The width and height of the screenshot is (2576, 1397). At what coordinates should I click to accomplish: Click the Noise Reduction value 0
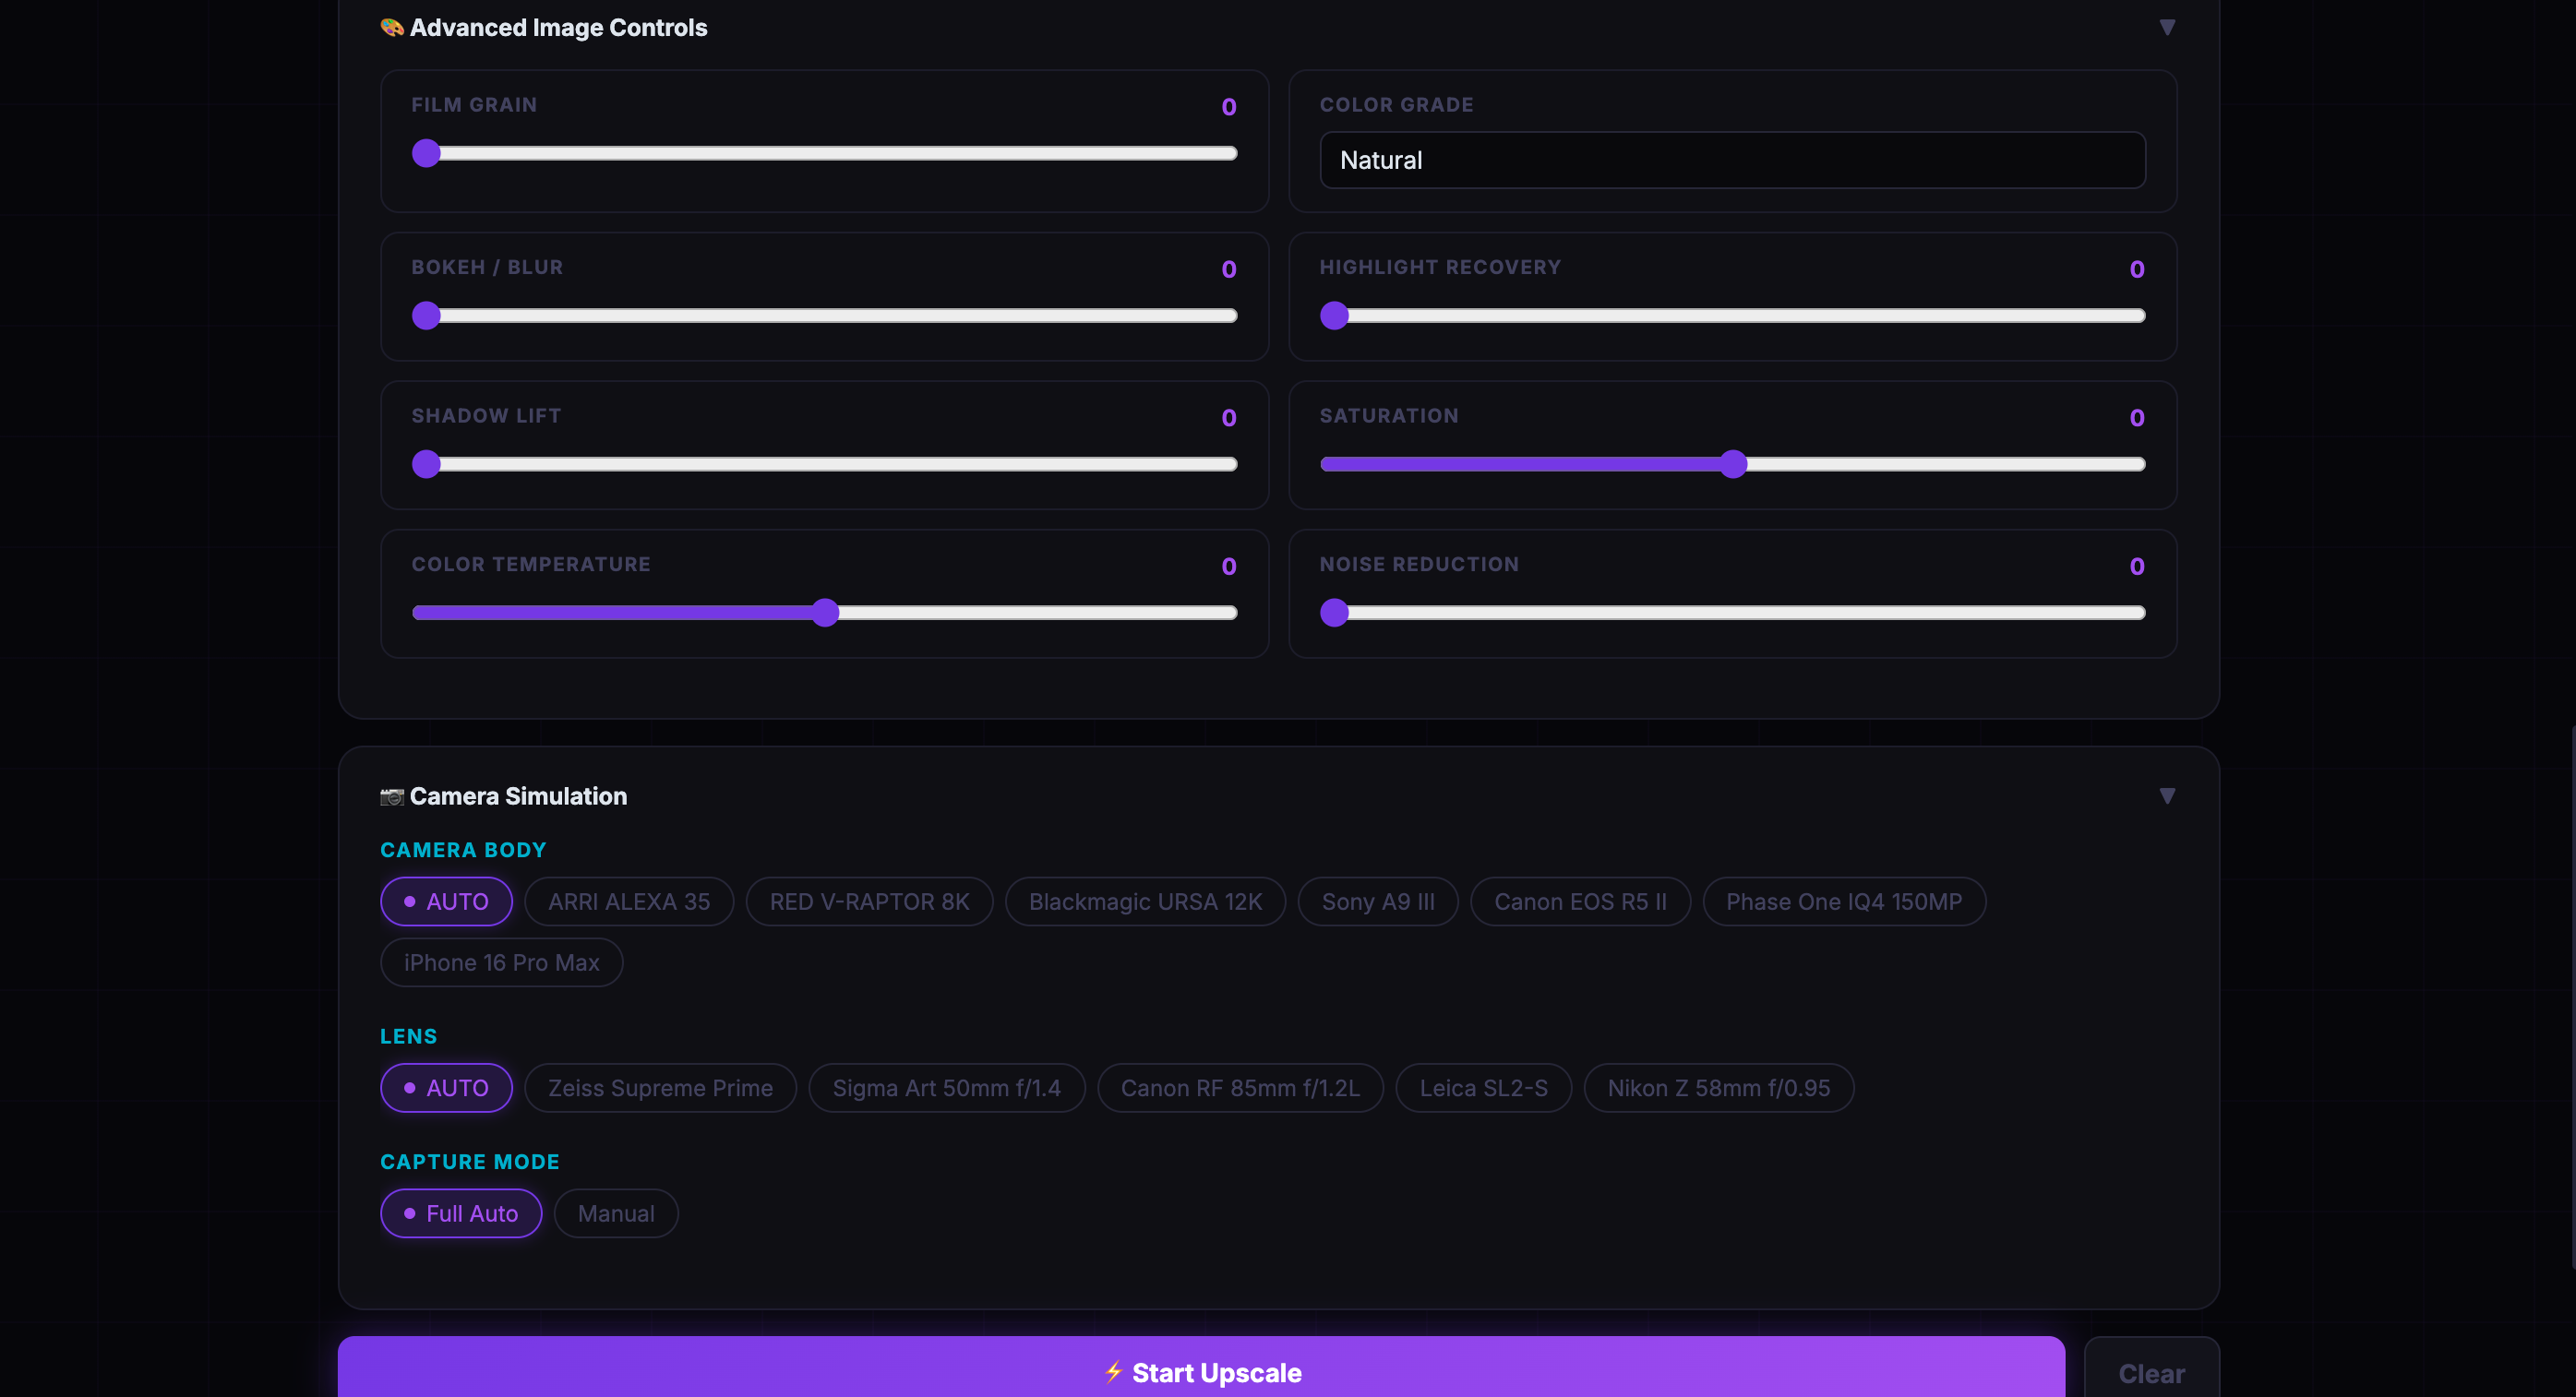coord(2137,566)
